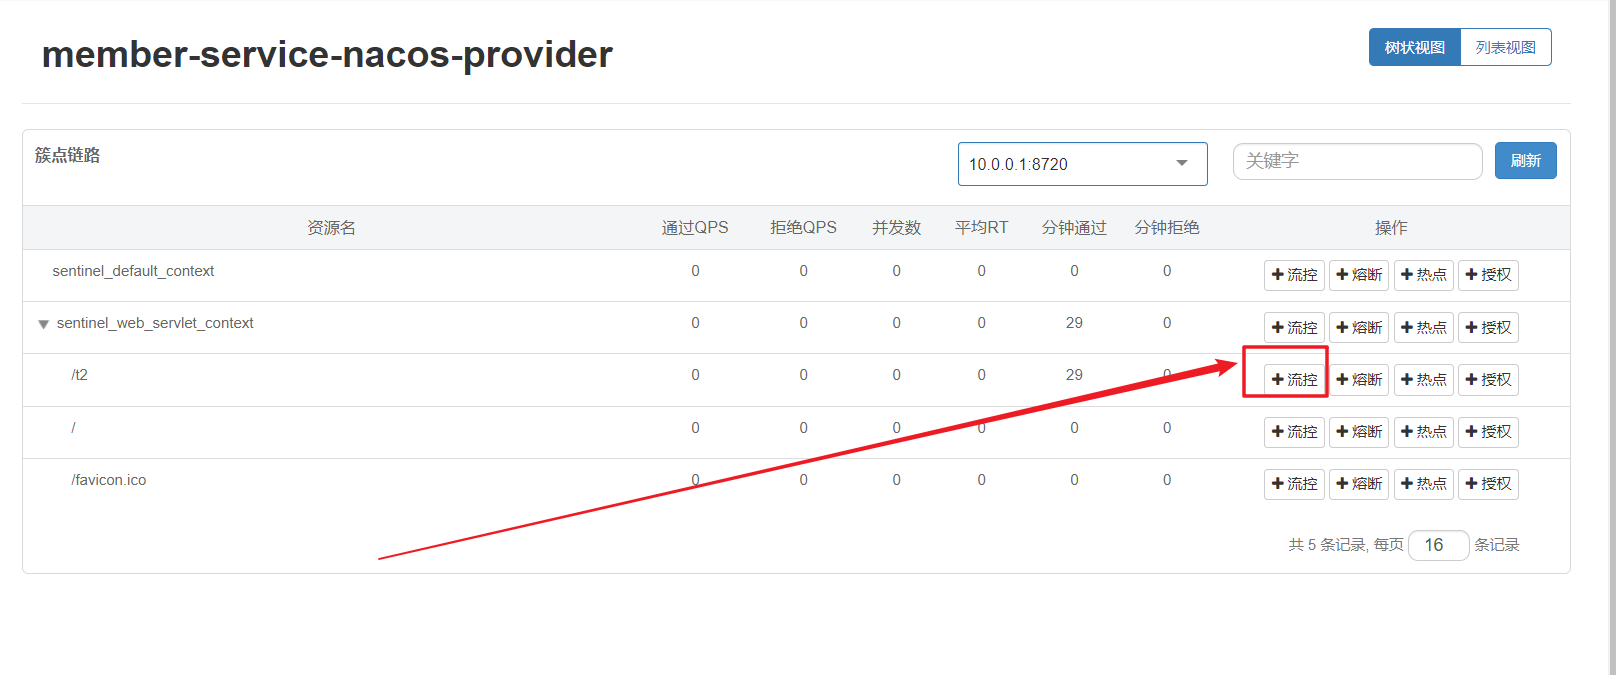
Task: Add hotspot (热点) rule for sentinel_default_context
Action: [x=1423, y=275]
